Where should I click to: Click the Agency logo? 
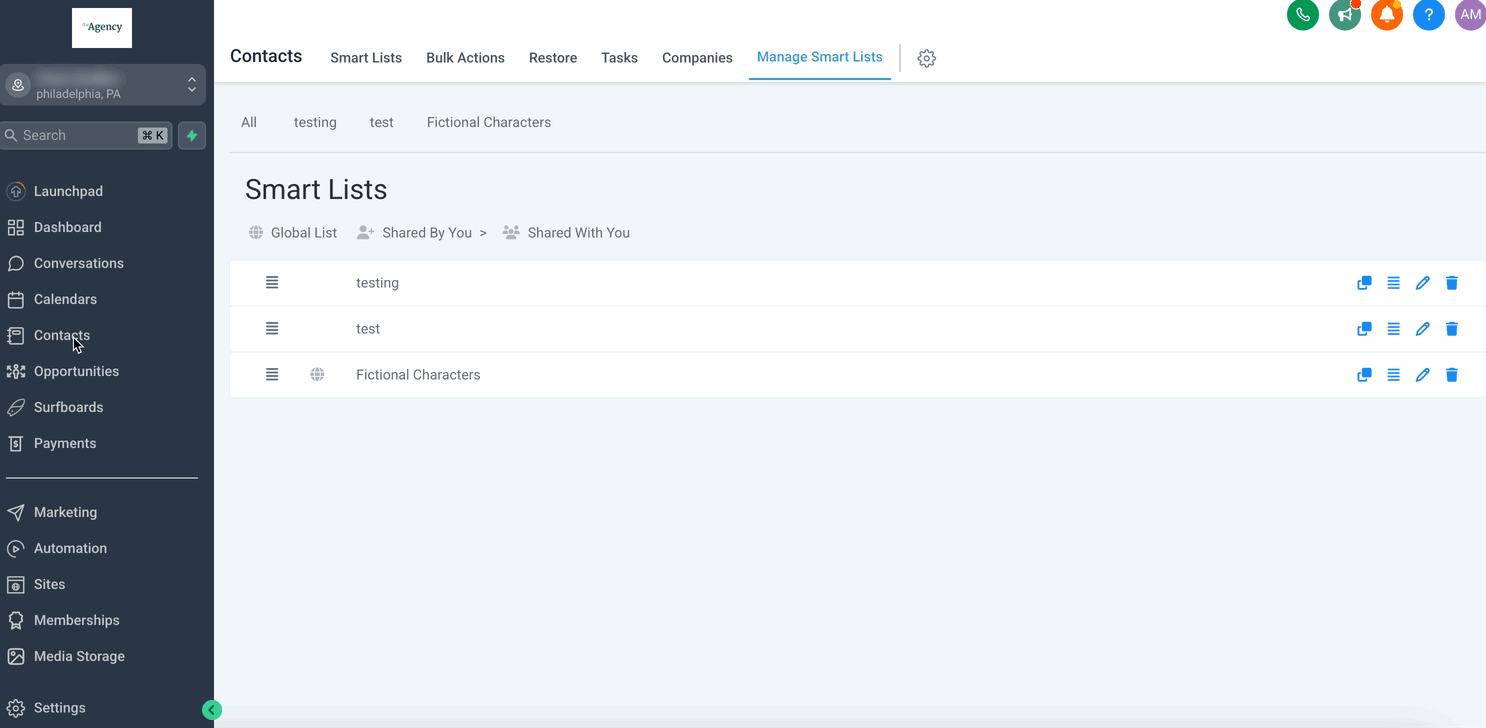click(x=102, y=28)
